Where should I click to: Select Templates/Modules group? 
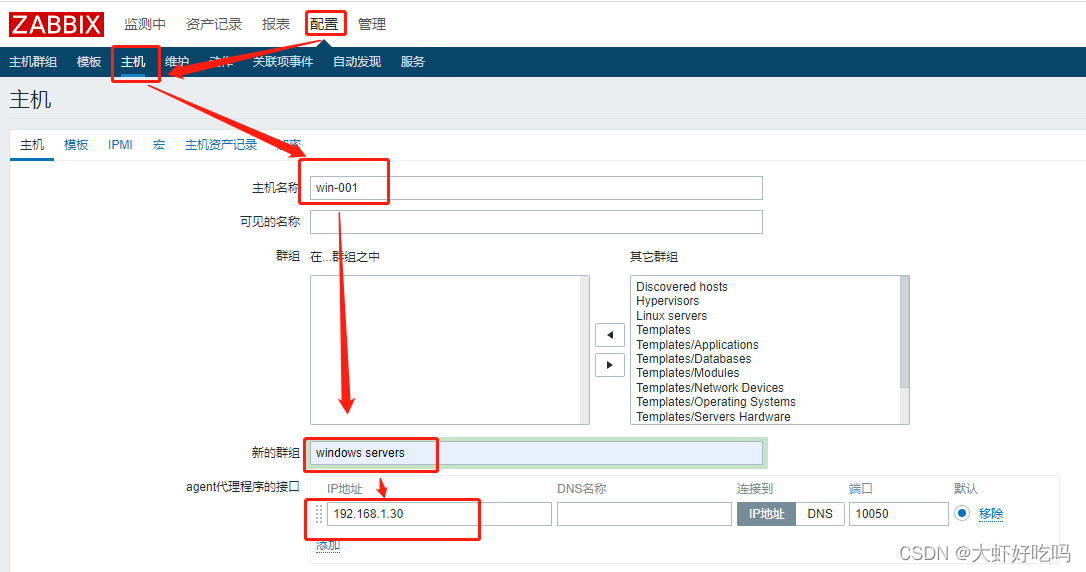pos(688,373)
